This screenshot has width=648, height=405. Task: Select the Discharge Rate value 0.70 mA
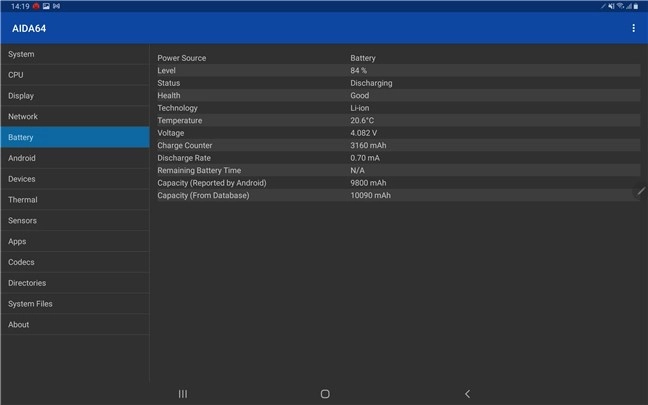tap(364, 158)
